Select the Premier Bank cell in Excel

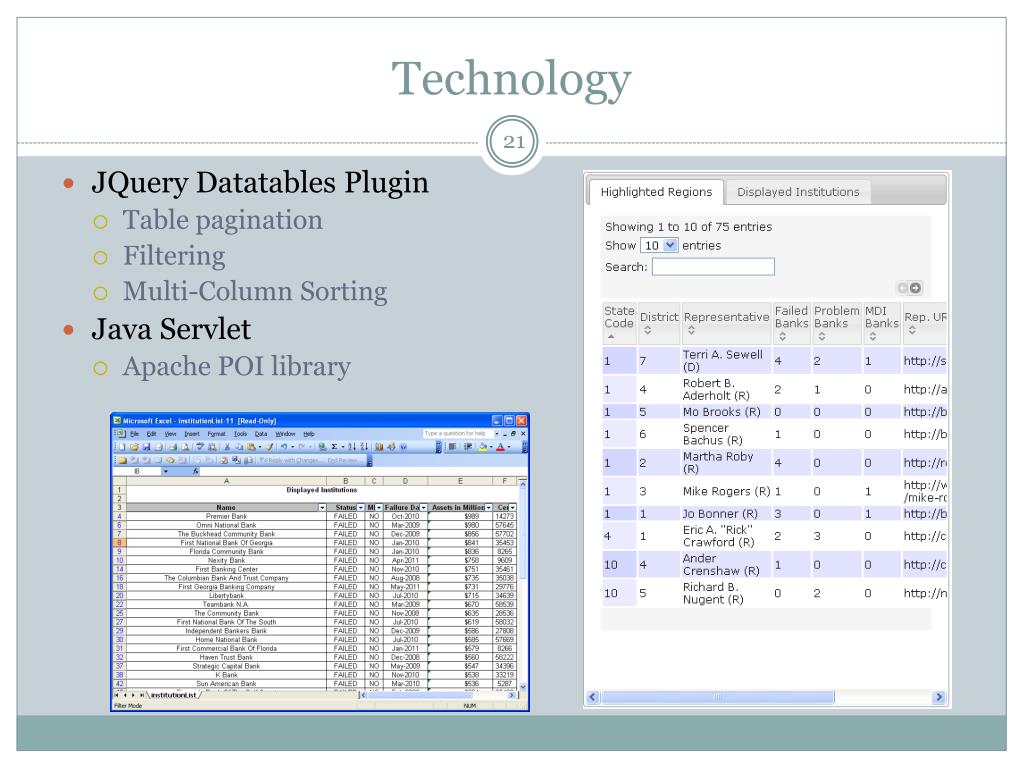[x=226, y=517]
